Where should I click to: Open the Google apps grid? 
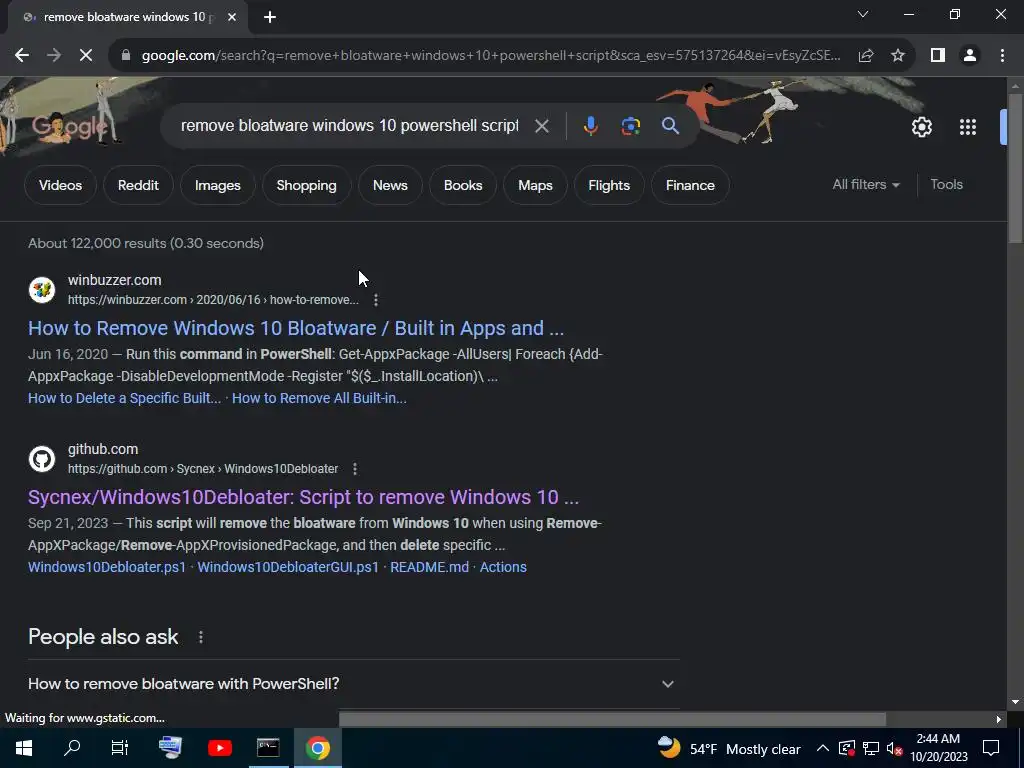(968, 127)
